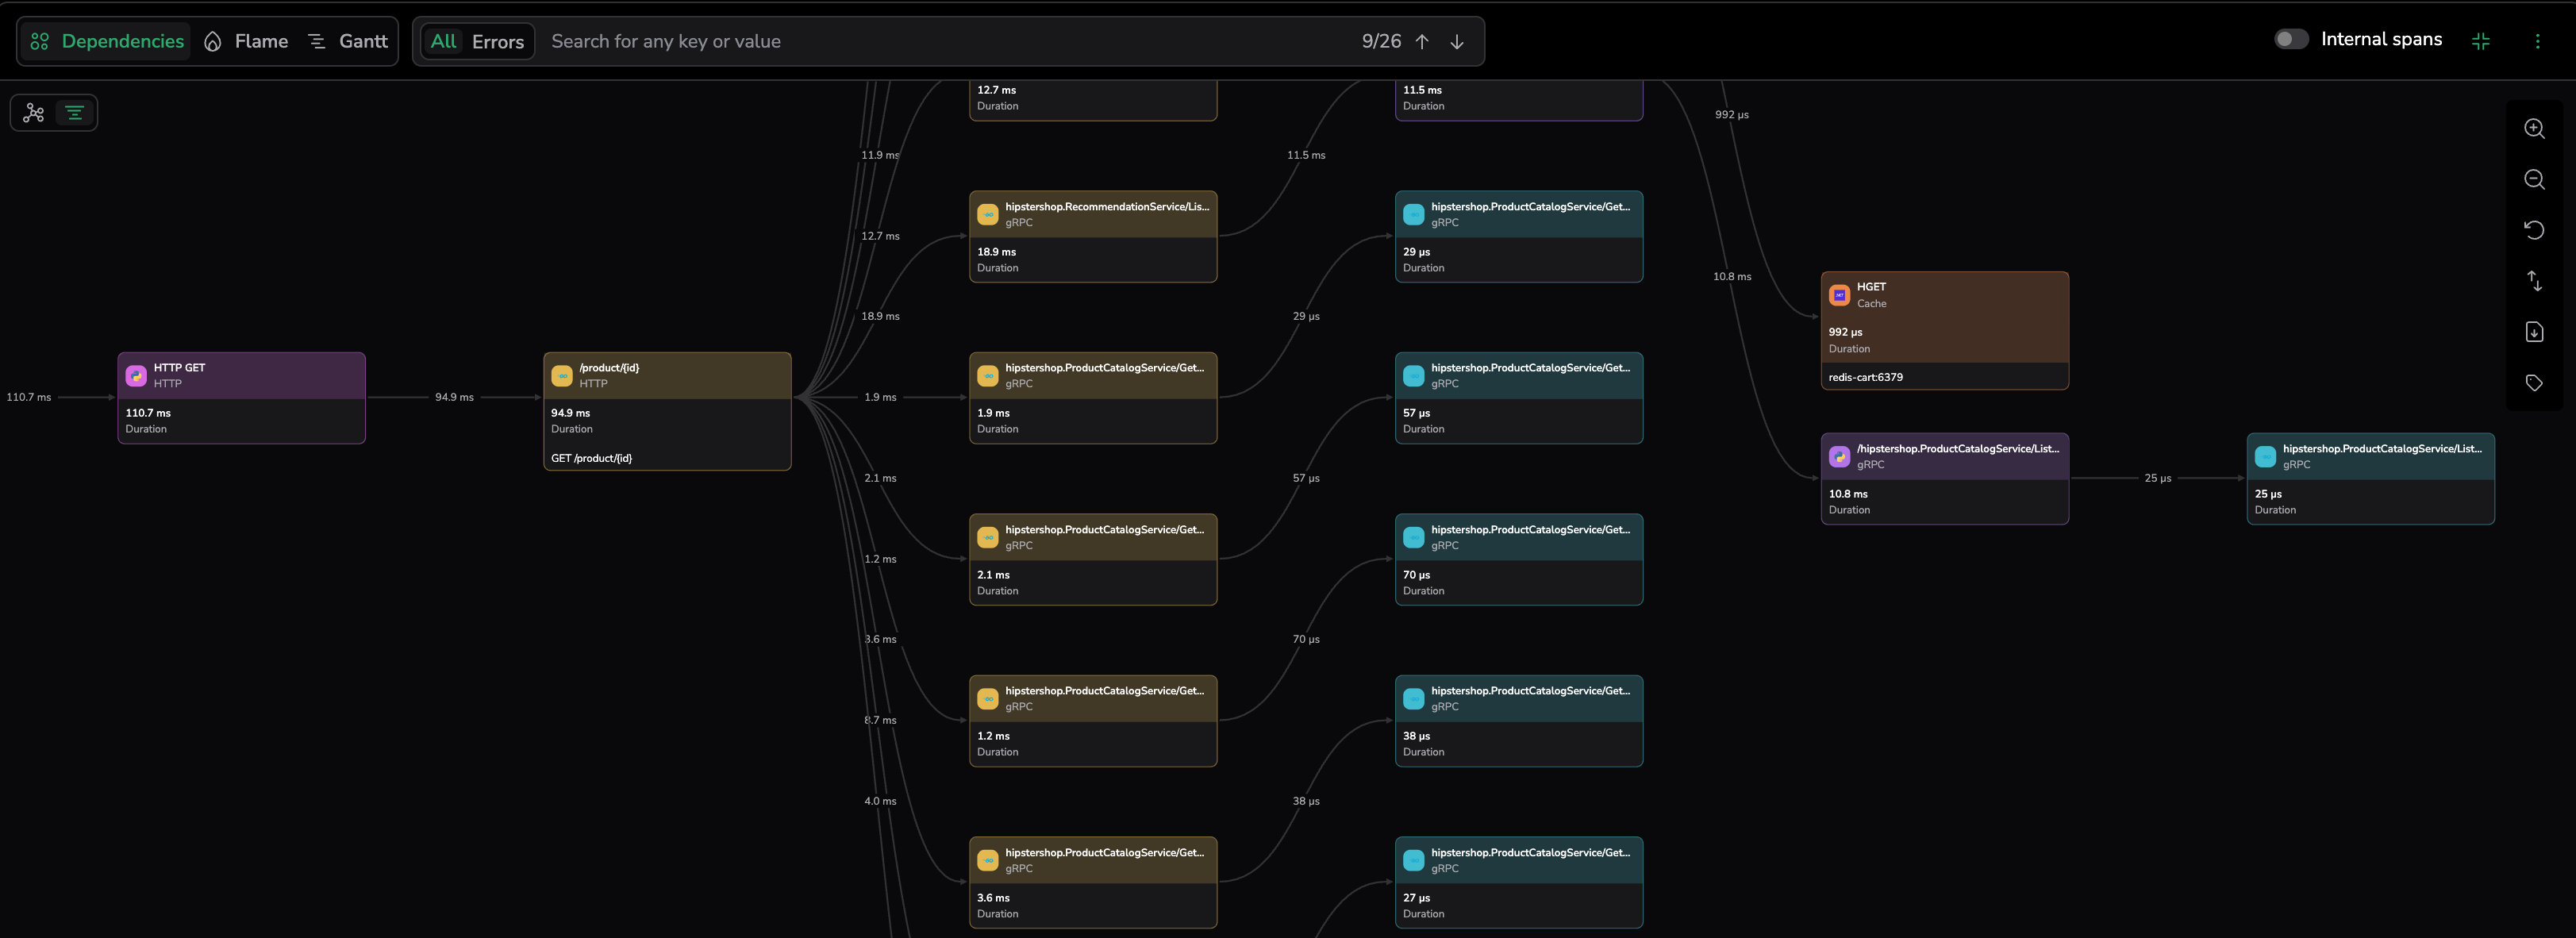Click the zoom out magnifier icon
Image resolution: width=2576 pixels, height=938 pixels.
[2533, 179]
